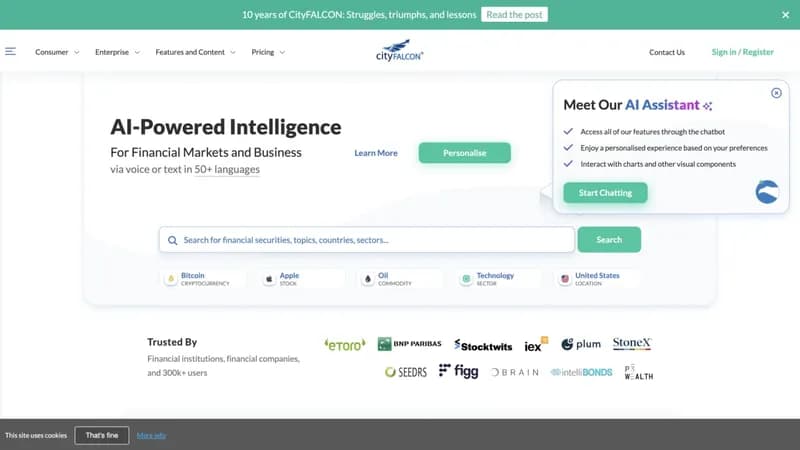Click the eToro partner logo
The width and height of the screenshot is (800, 450).
pyautogui.click(x=345, y=344)
